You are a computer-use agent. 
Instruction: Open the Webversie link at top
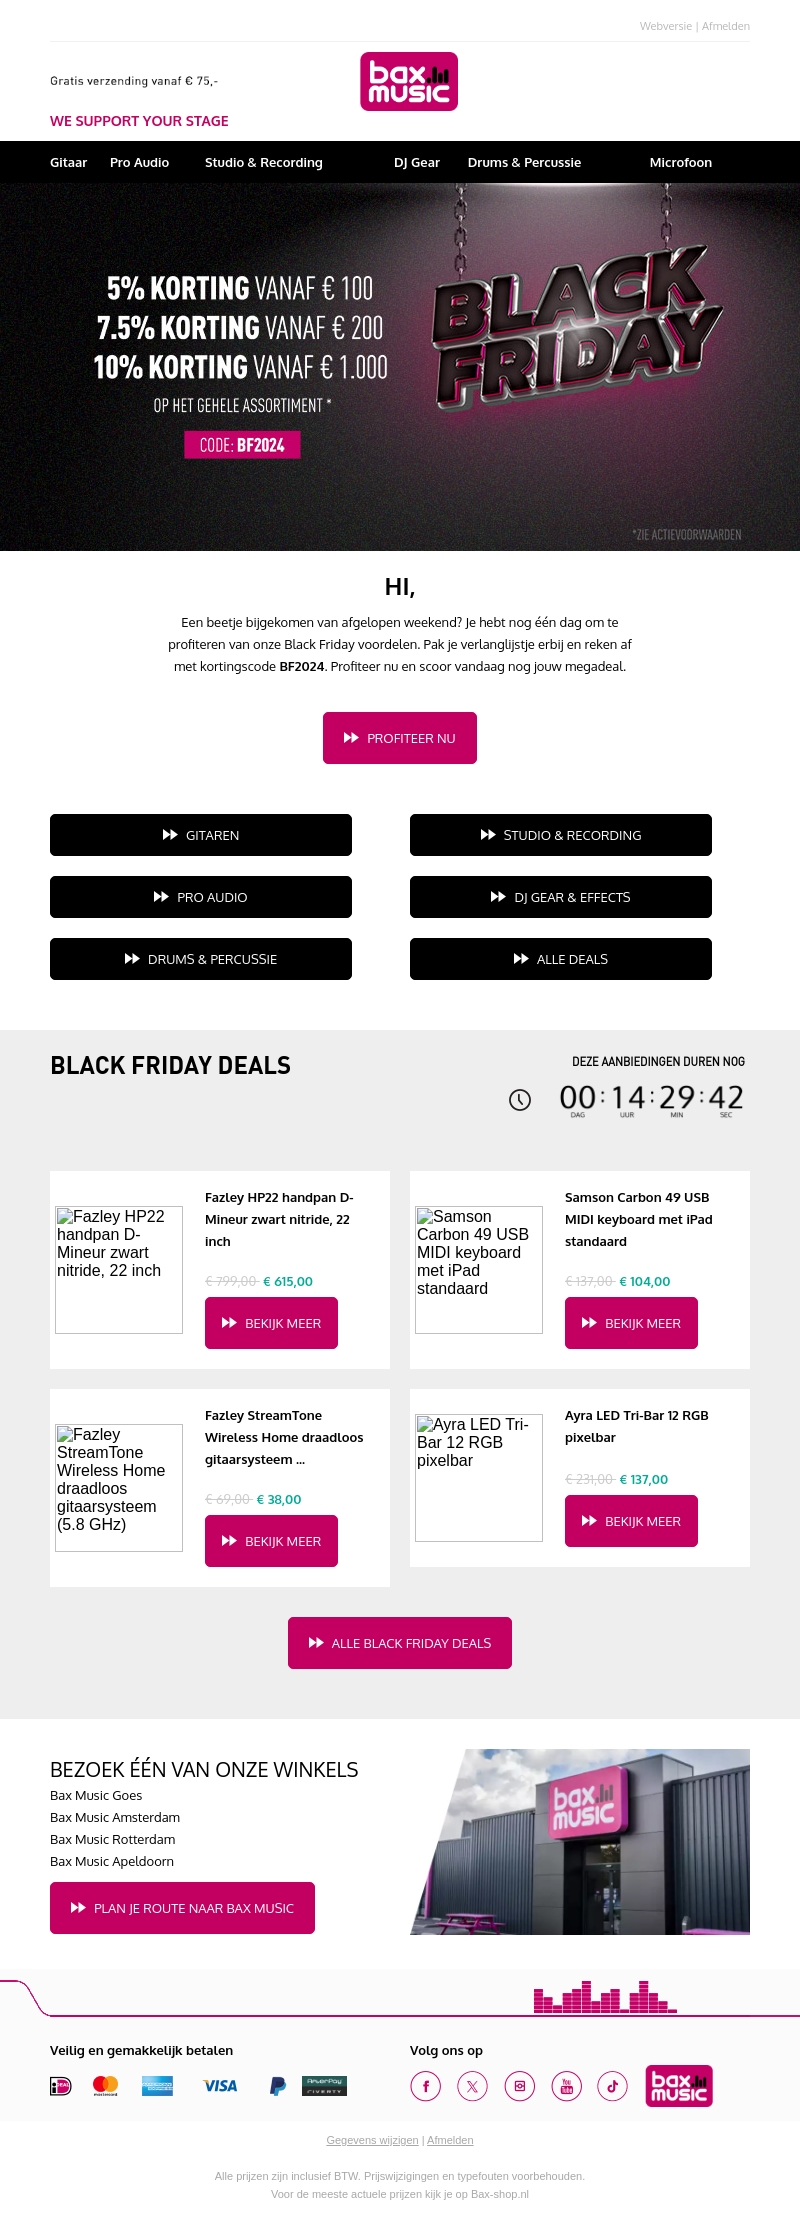(x=665, y=26)
